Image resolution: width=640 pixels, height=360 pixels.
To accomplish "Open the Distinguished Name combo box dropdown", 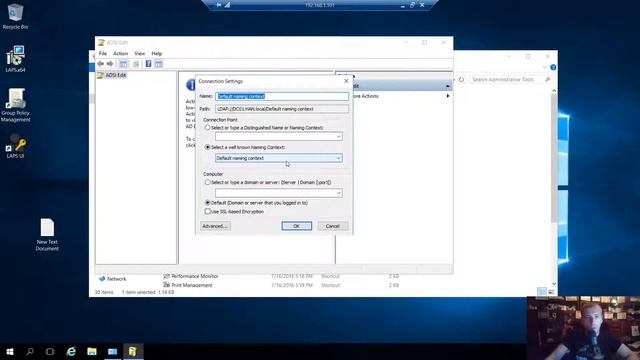I will tap(339, 136).
